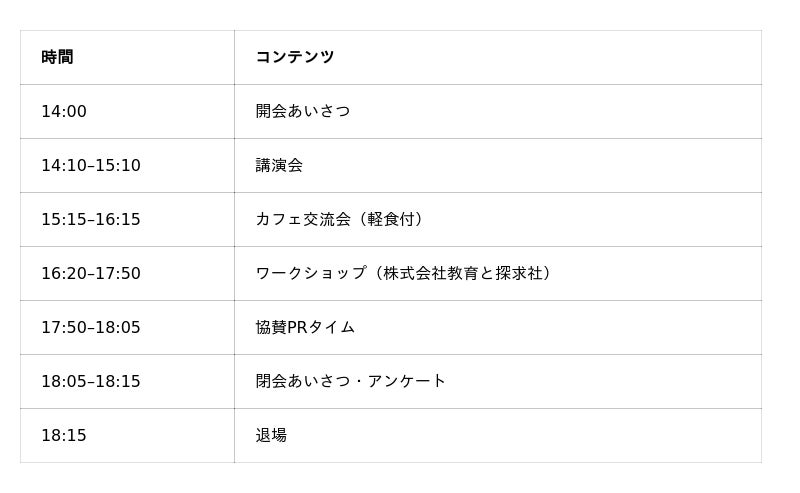This screenshot has height=493, width=800.
Task: Select the 退場 content cell
Action: [498, 436]
